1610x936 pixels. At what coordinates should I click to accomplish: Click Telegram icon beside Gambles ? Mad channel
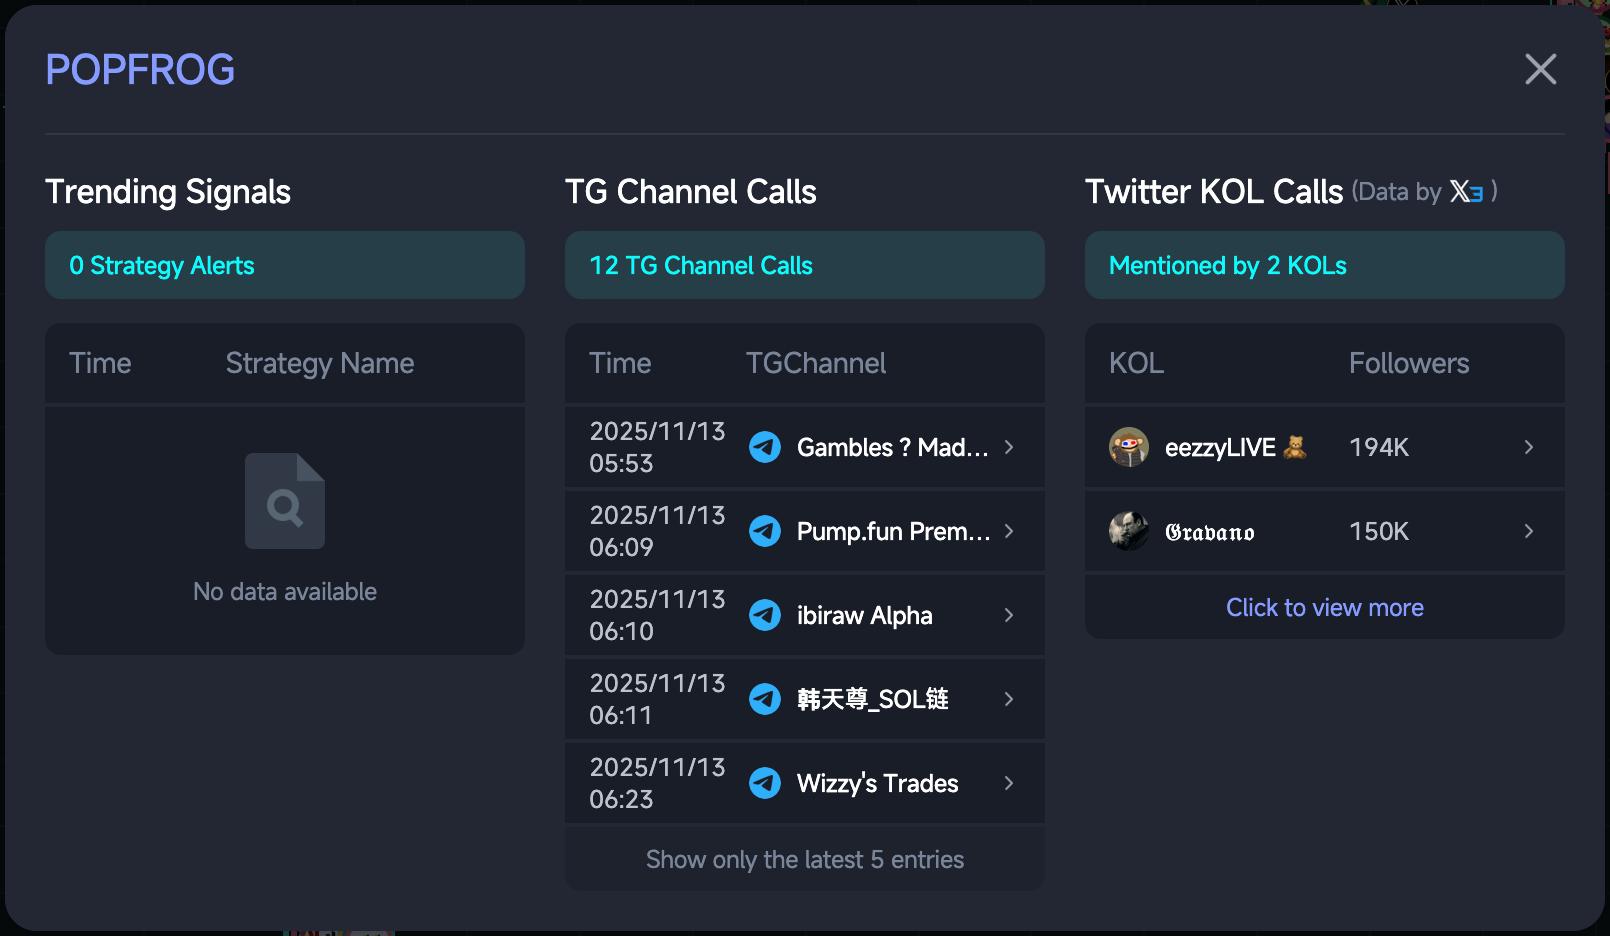[x=765, y=447]
